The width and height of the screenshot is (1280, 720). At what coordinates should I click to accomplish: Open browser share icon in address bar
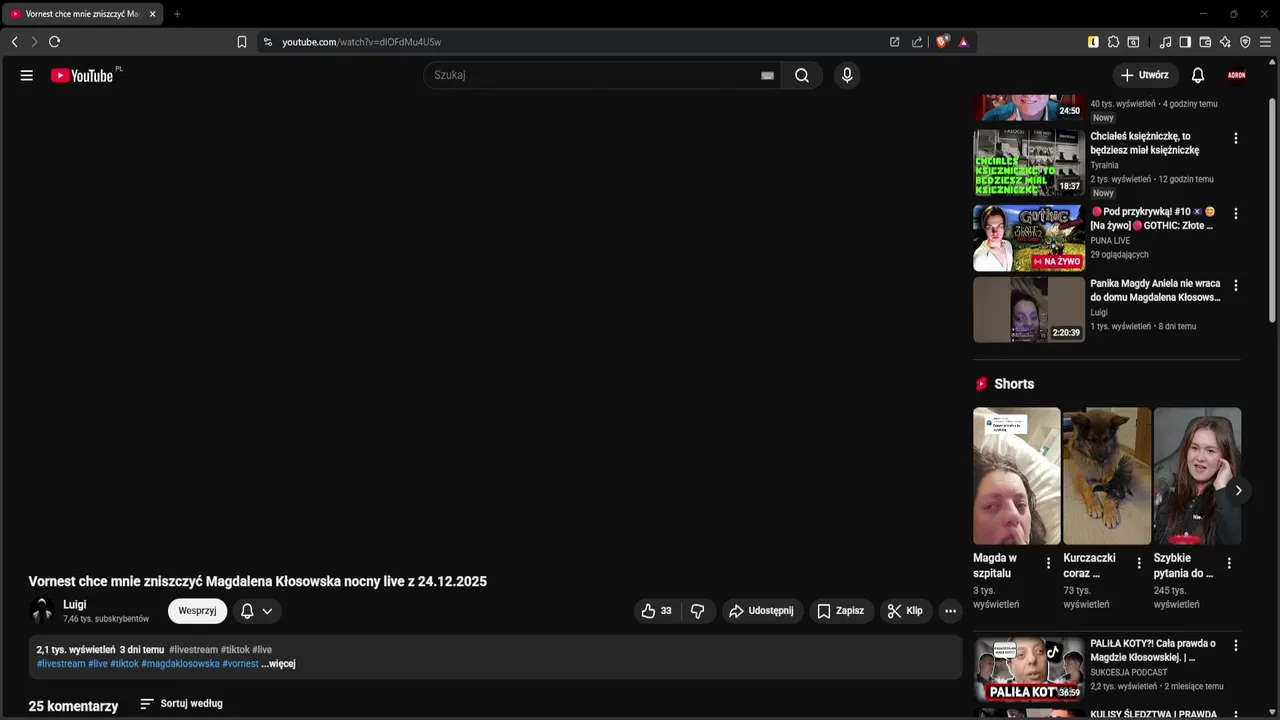[917, 42]
